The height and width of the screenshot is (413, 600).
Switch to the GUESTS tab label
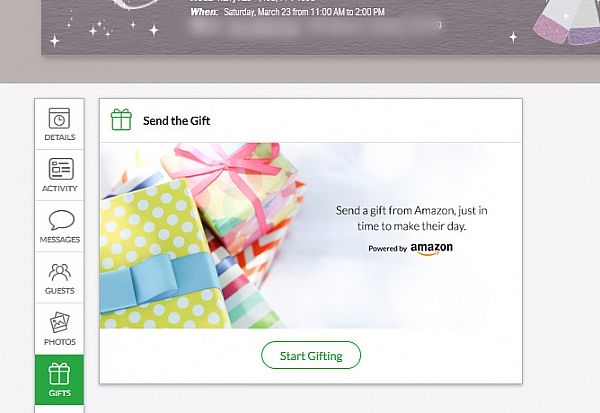[x=60, y=291]
